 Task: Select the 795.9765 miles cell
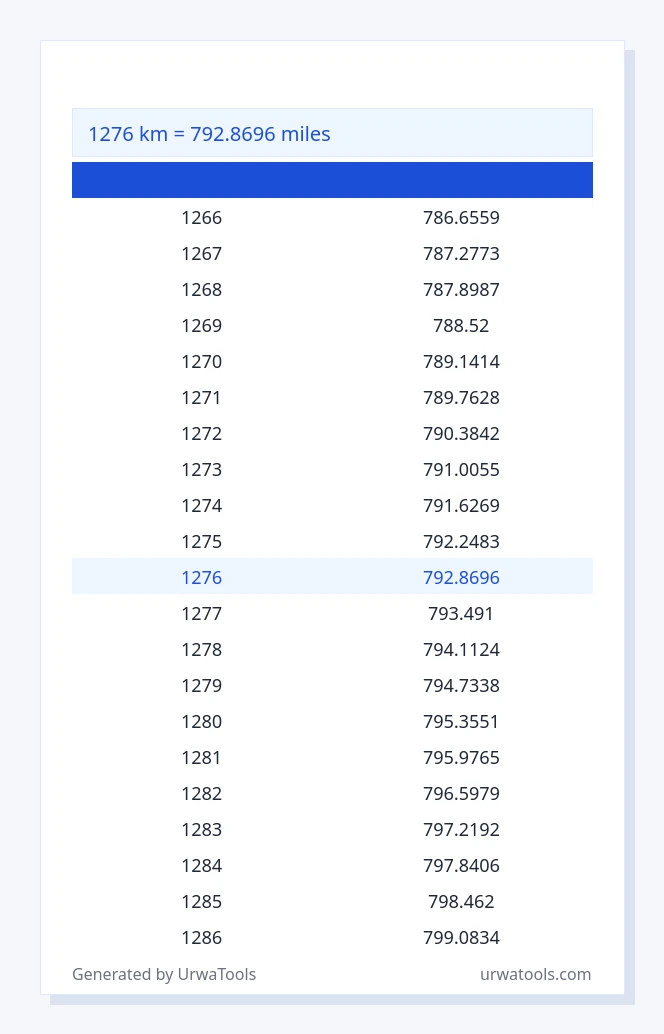[462, 757]
